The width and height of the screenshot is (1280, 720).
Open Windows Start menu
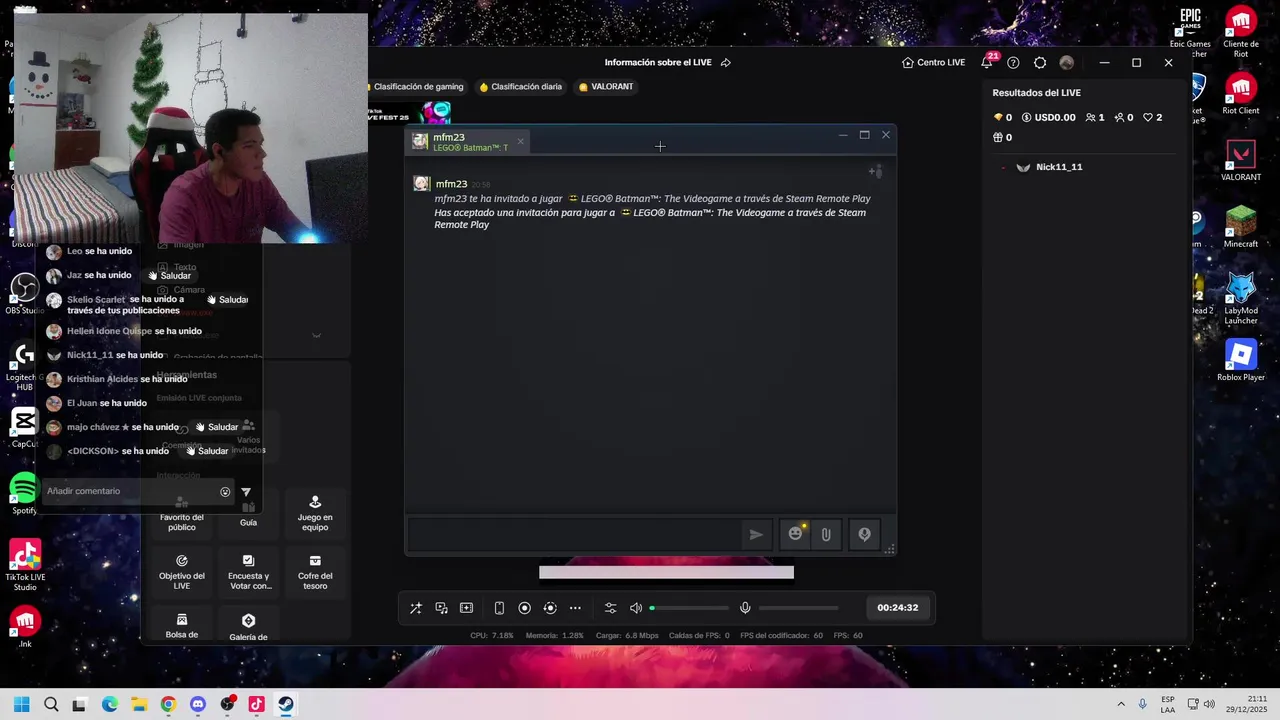[22, 704]
